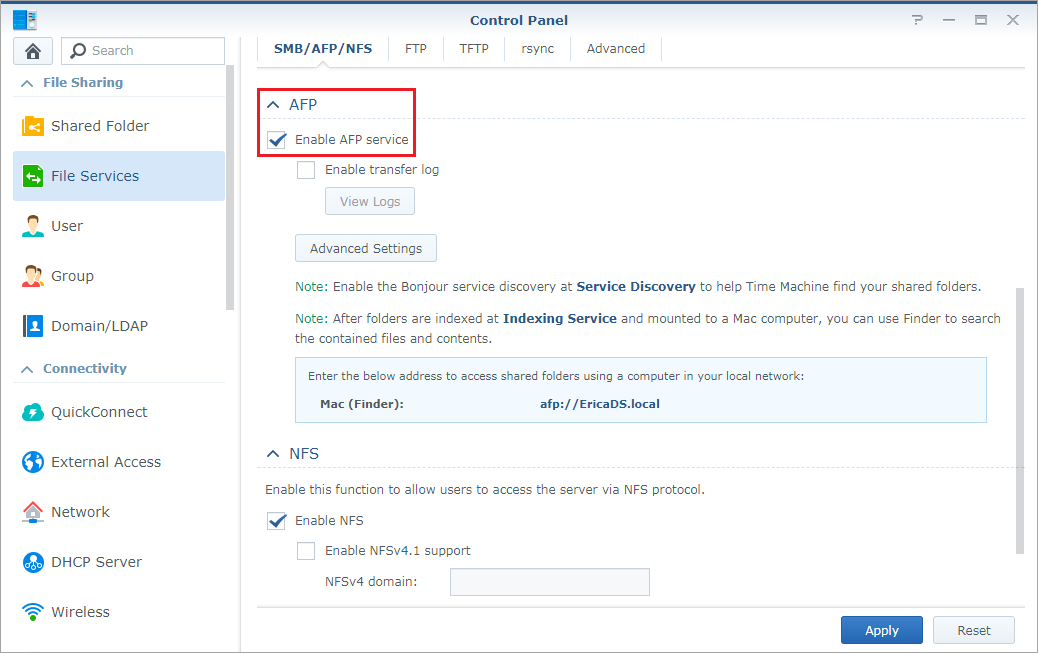
Task: Click the External Access globe icon
Action: (x=32, y=462)
